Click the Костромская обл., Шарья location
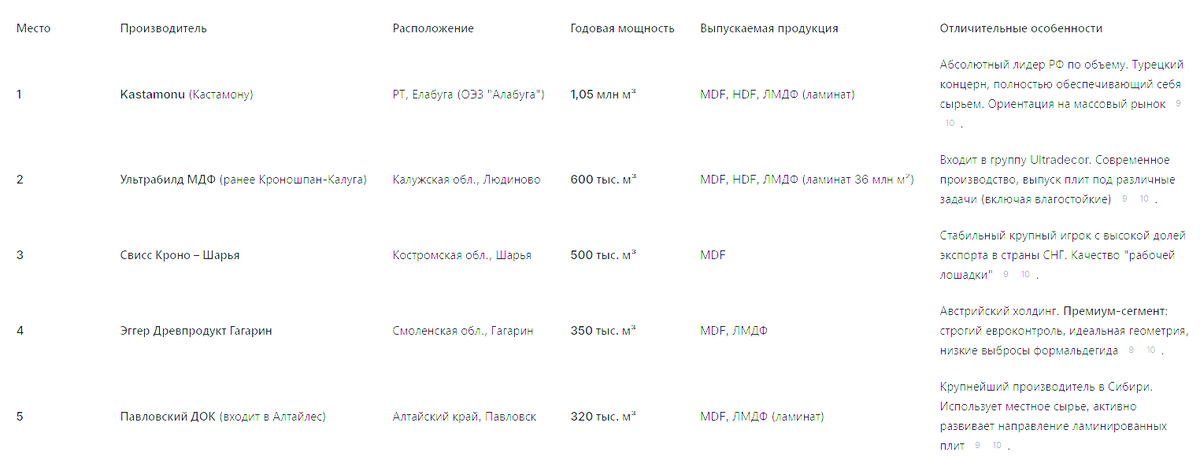The height and width of the screenshot is (456, 1200). tap(462, 255)
